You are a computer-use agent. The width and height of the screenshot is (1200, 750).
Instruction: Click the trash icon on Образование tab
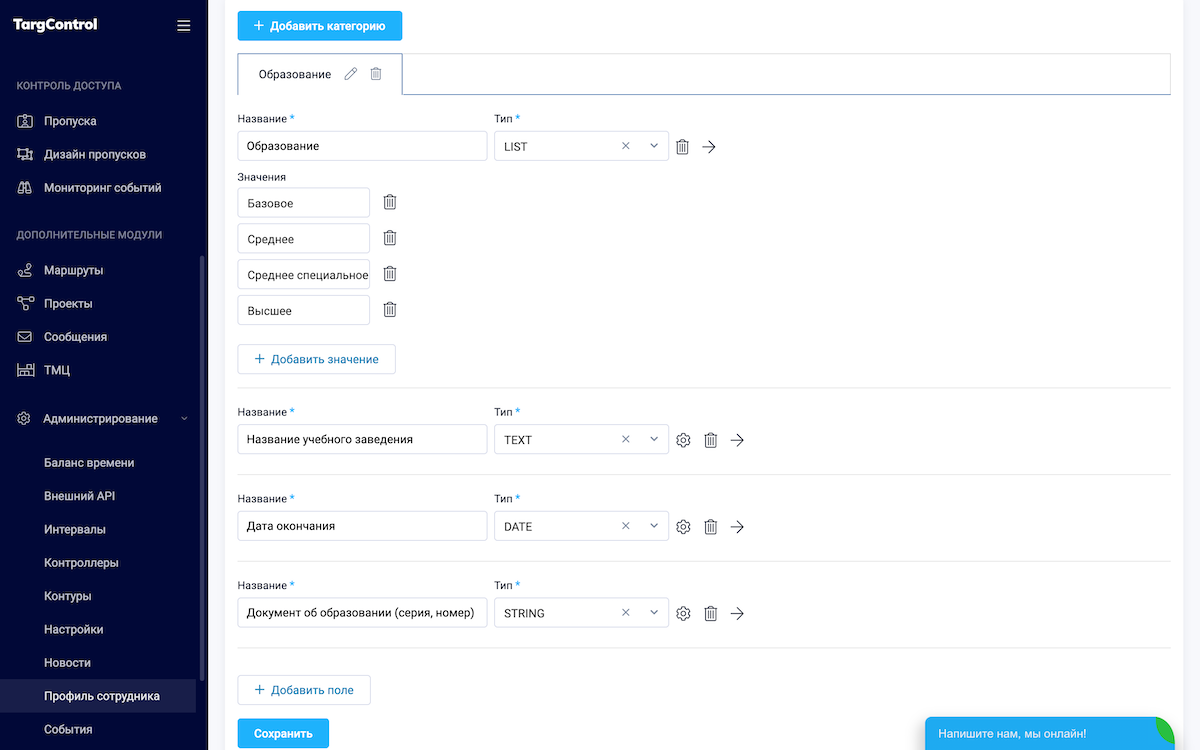[376, 74]
